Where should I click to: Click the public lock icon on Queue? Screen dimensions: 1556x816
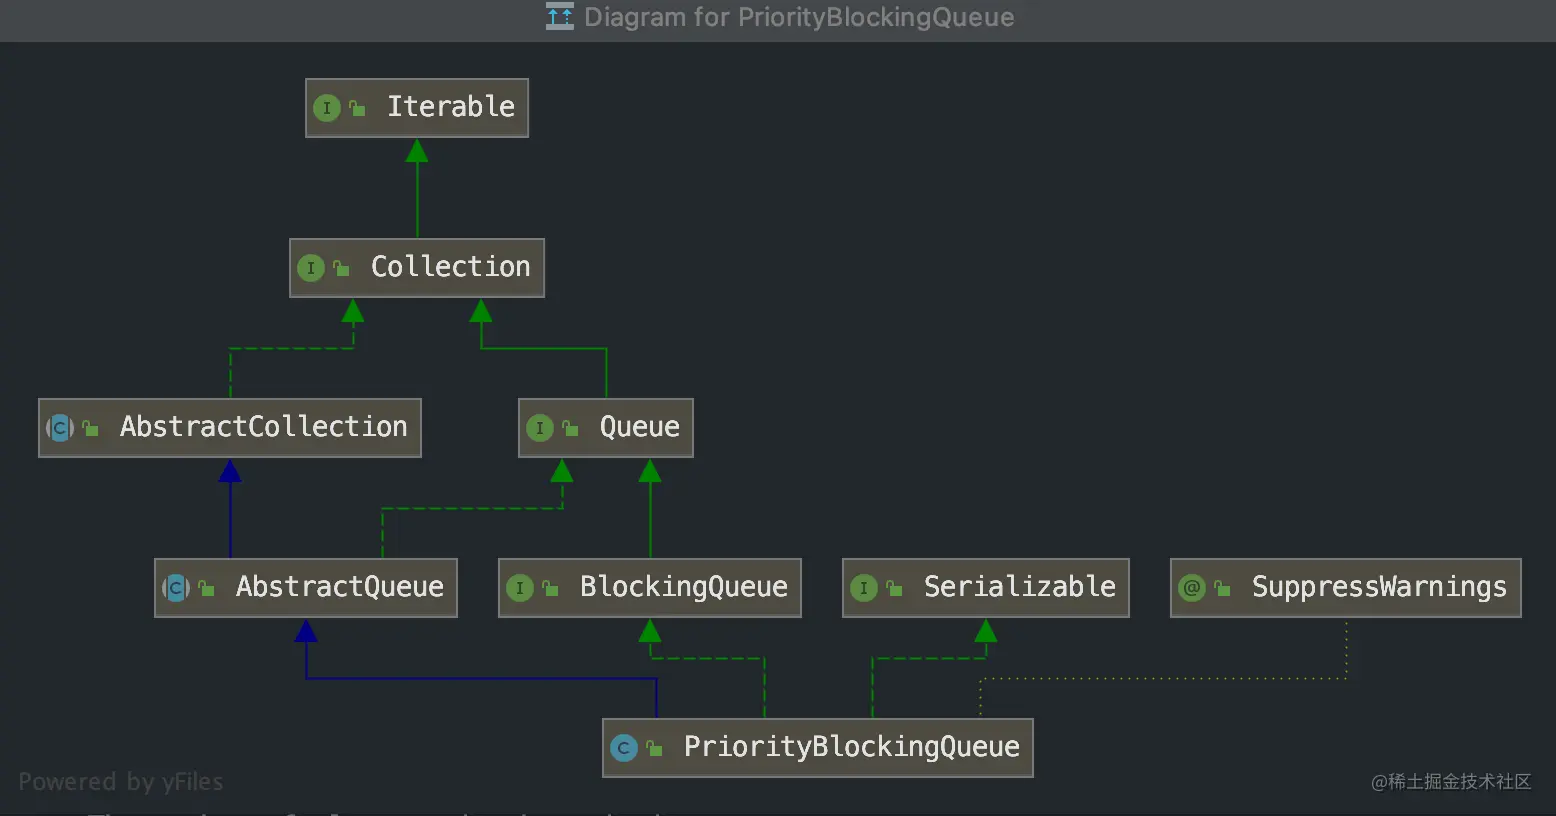tap(570, 428)
